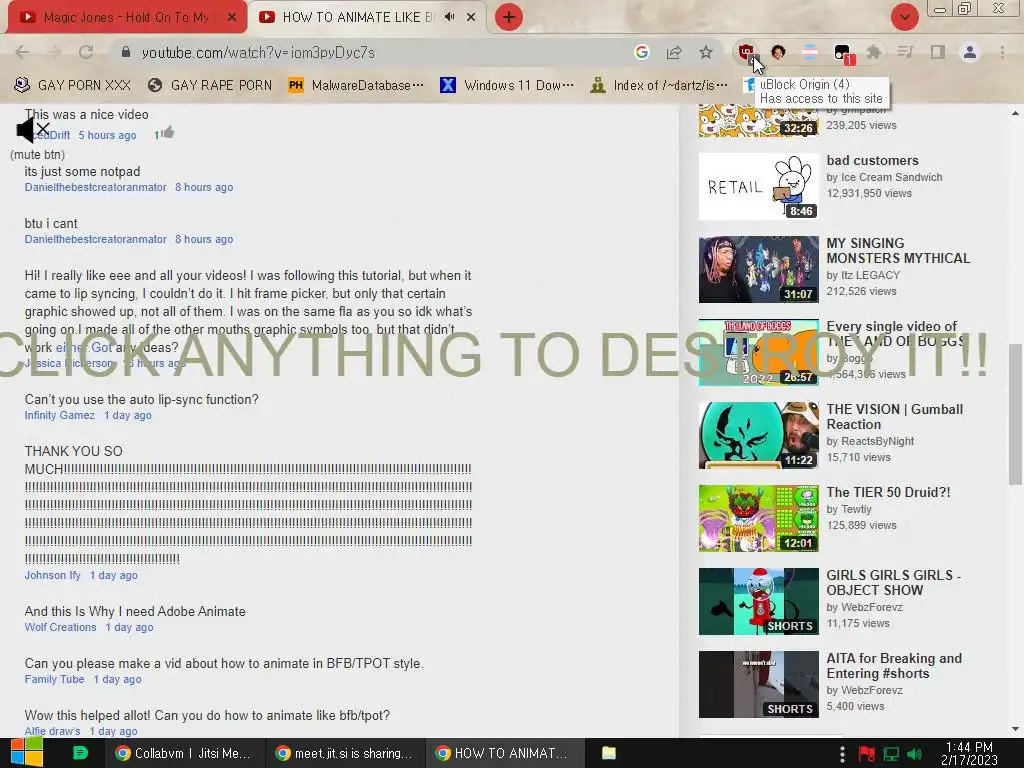Open Index of /~dartz/is bookmark
The image size is (1024, 768).
tap(658, 85)
